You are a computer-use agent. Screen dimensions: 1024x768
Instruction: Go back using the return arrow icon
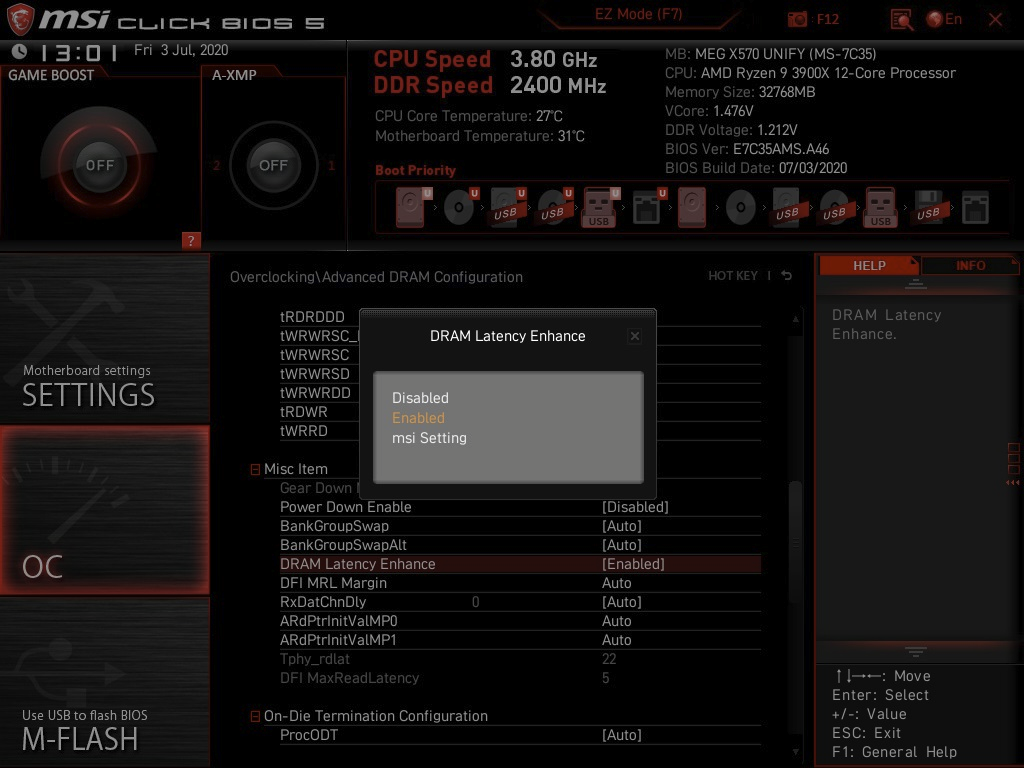[787, 276]
